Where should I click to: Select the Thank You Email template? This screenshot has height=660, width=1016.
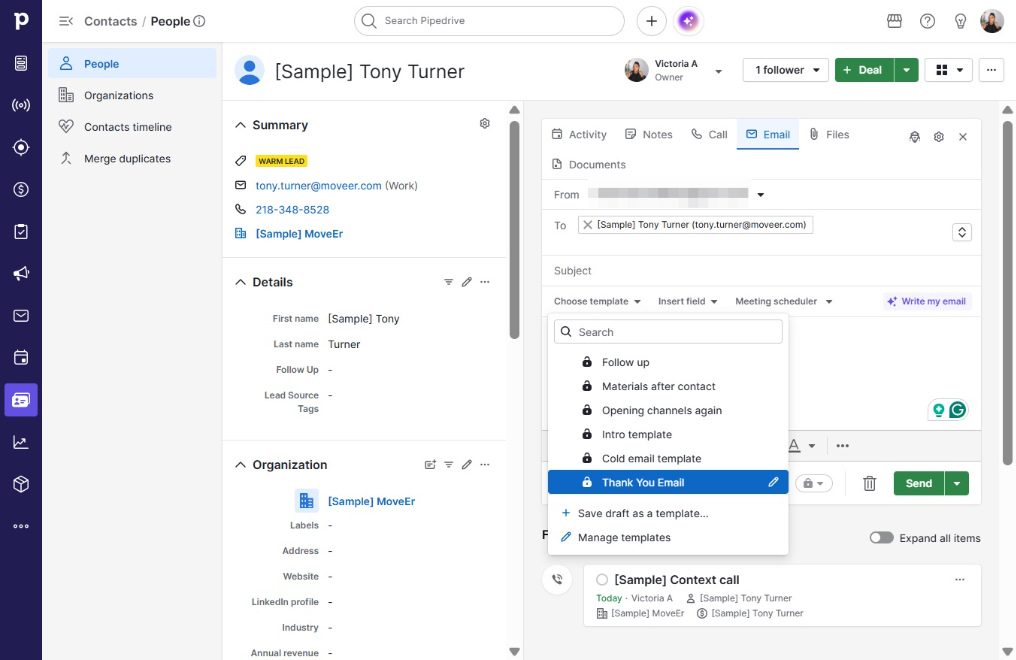(x=668, y=482)
